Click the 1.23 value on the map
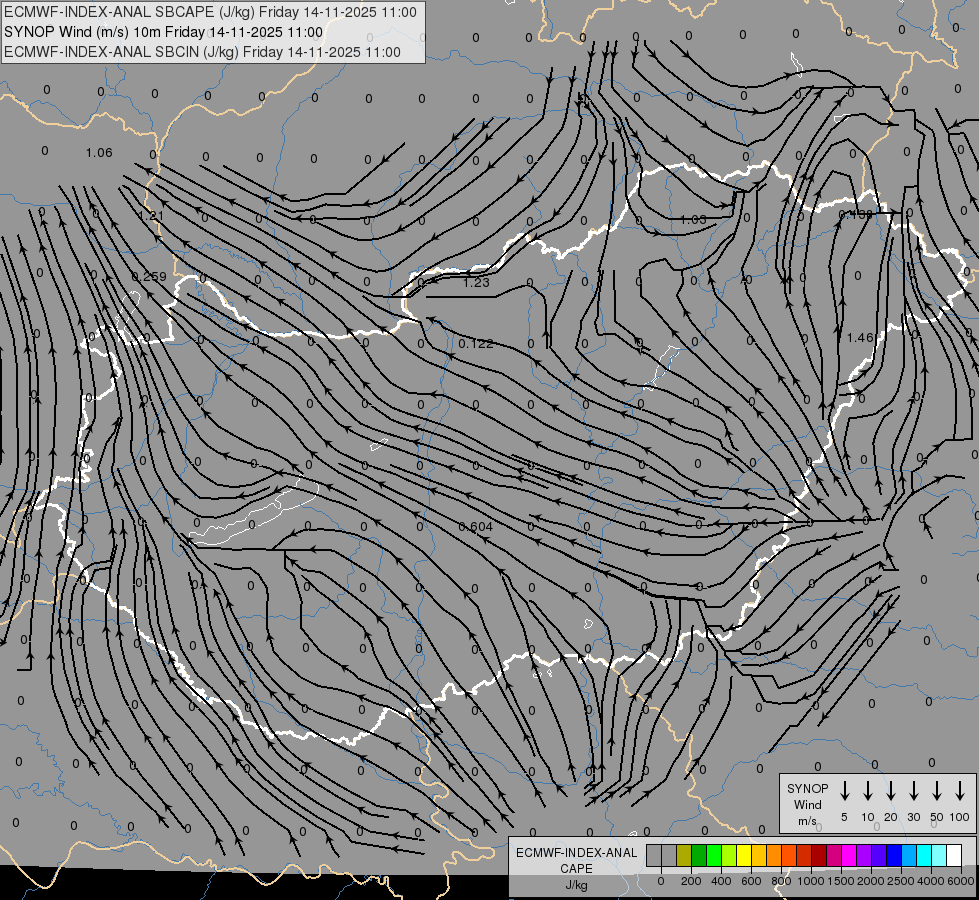The width and height of the screenshot is (979, 900). (x=476, y=282)
